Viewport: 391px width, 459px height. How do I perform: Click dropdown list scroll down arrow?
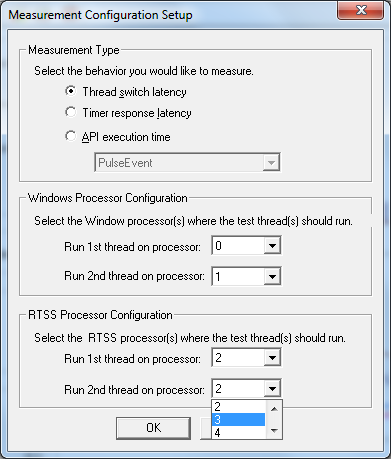click(x=274, y=431)
